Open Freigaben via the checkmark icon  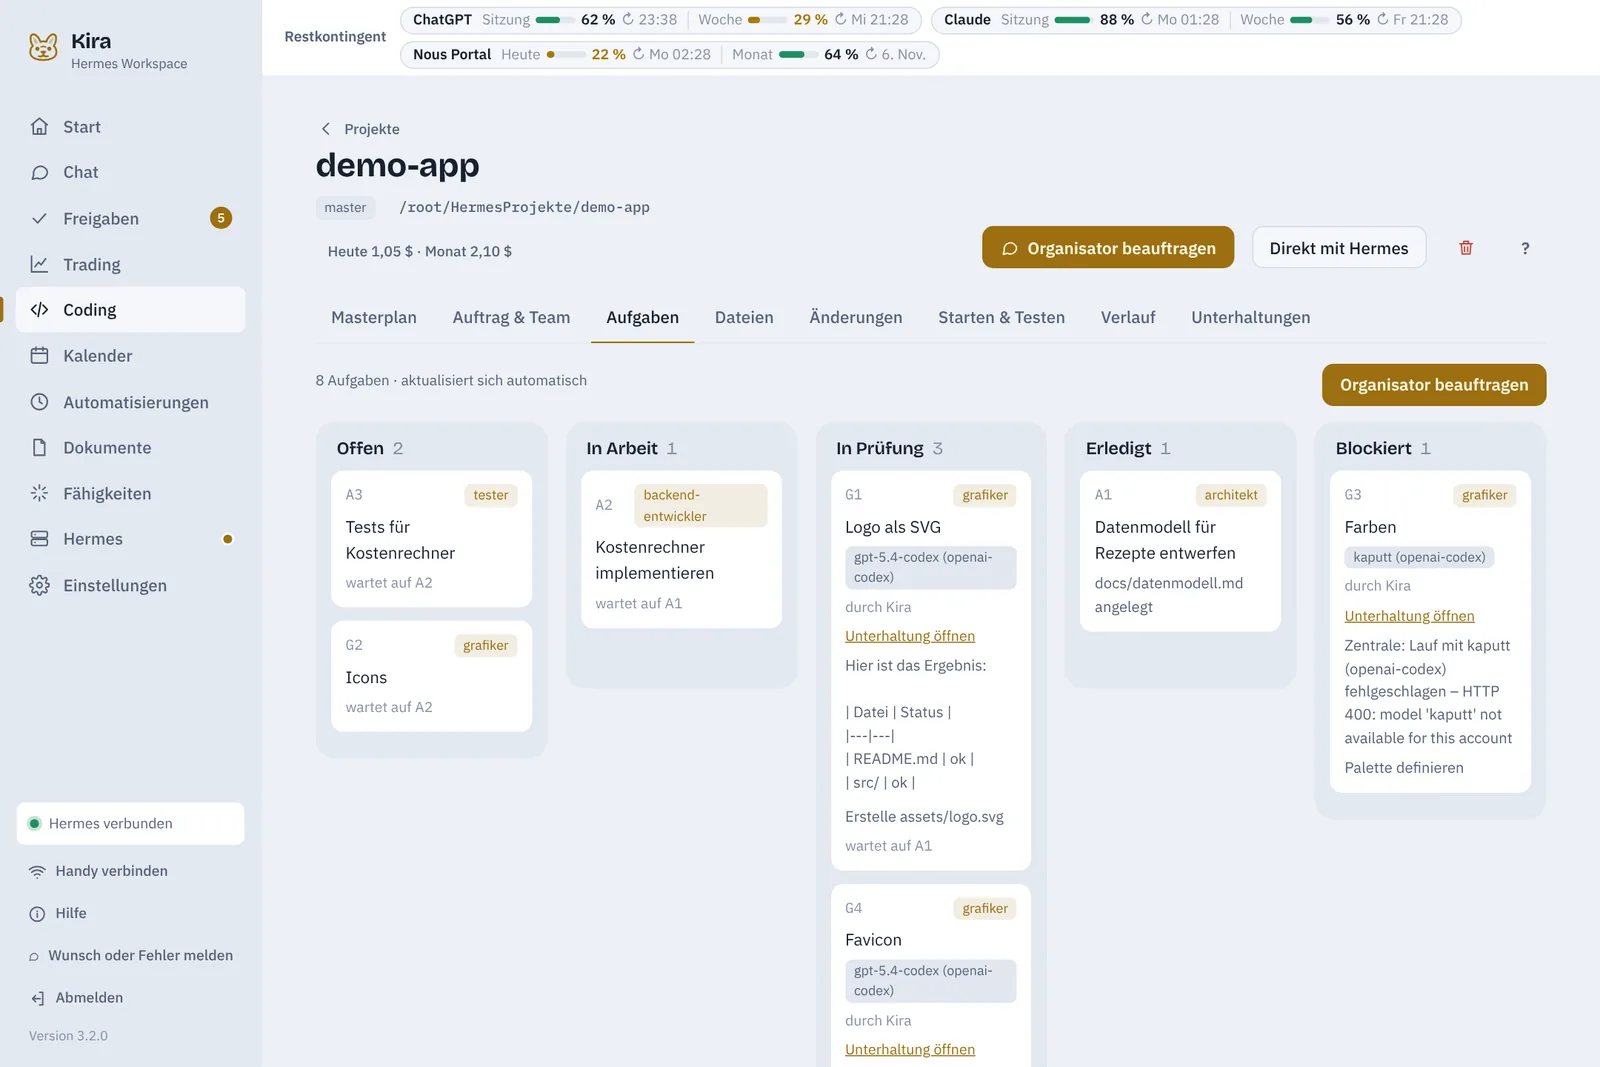tap(40, 218)
